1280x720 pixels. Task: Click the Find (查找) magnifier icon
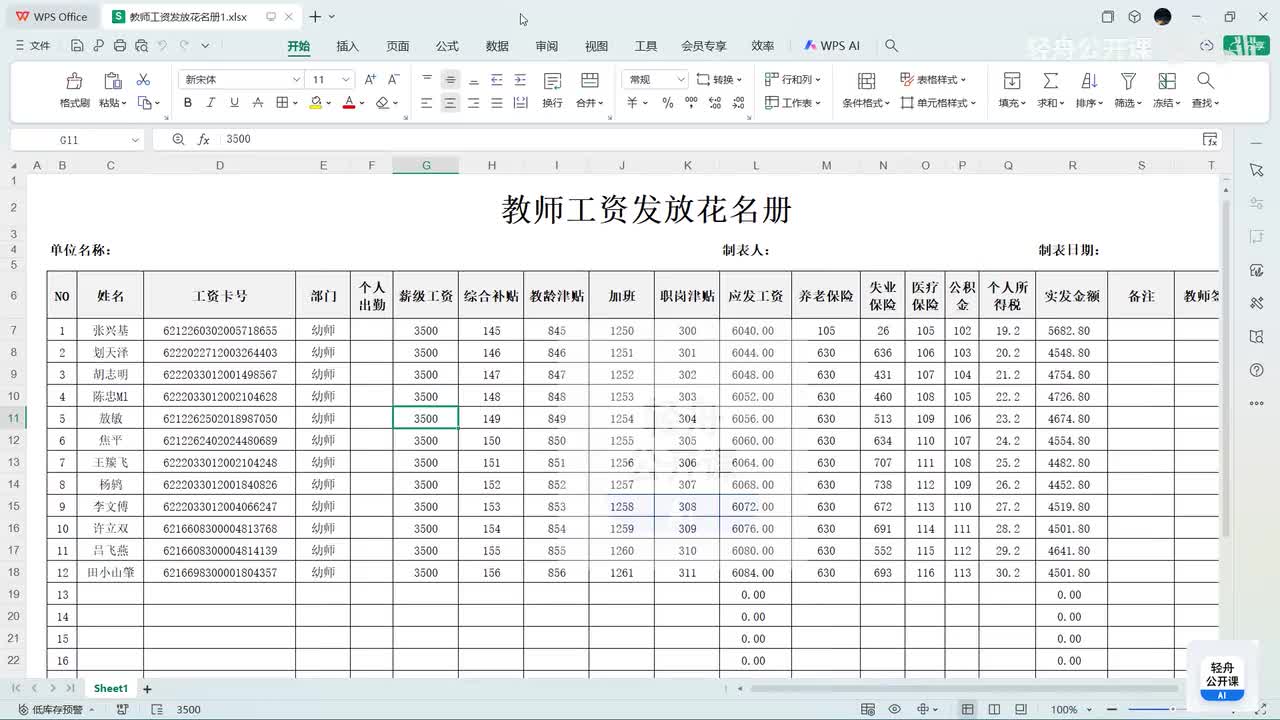coord(1205,81)
